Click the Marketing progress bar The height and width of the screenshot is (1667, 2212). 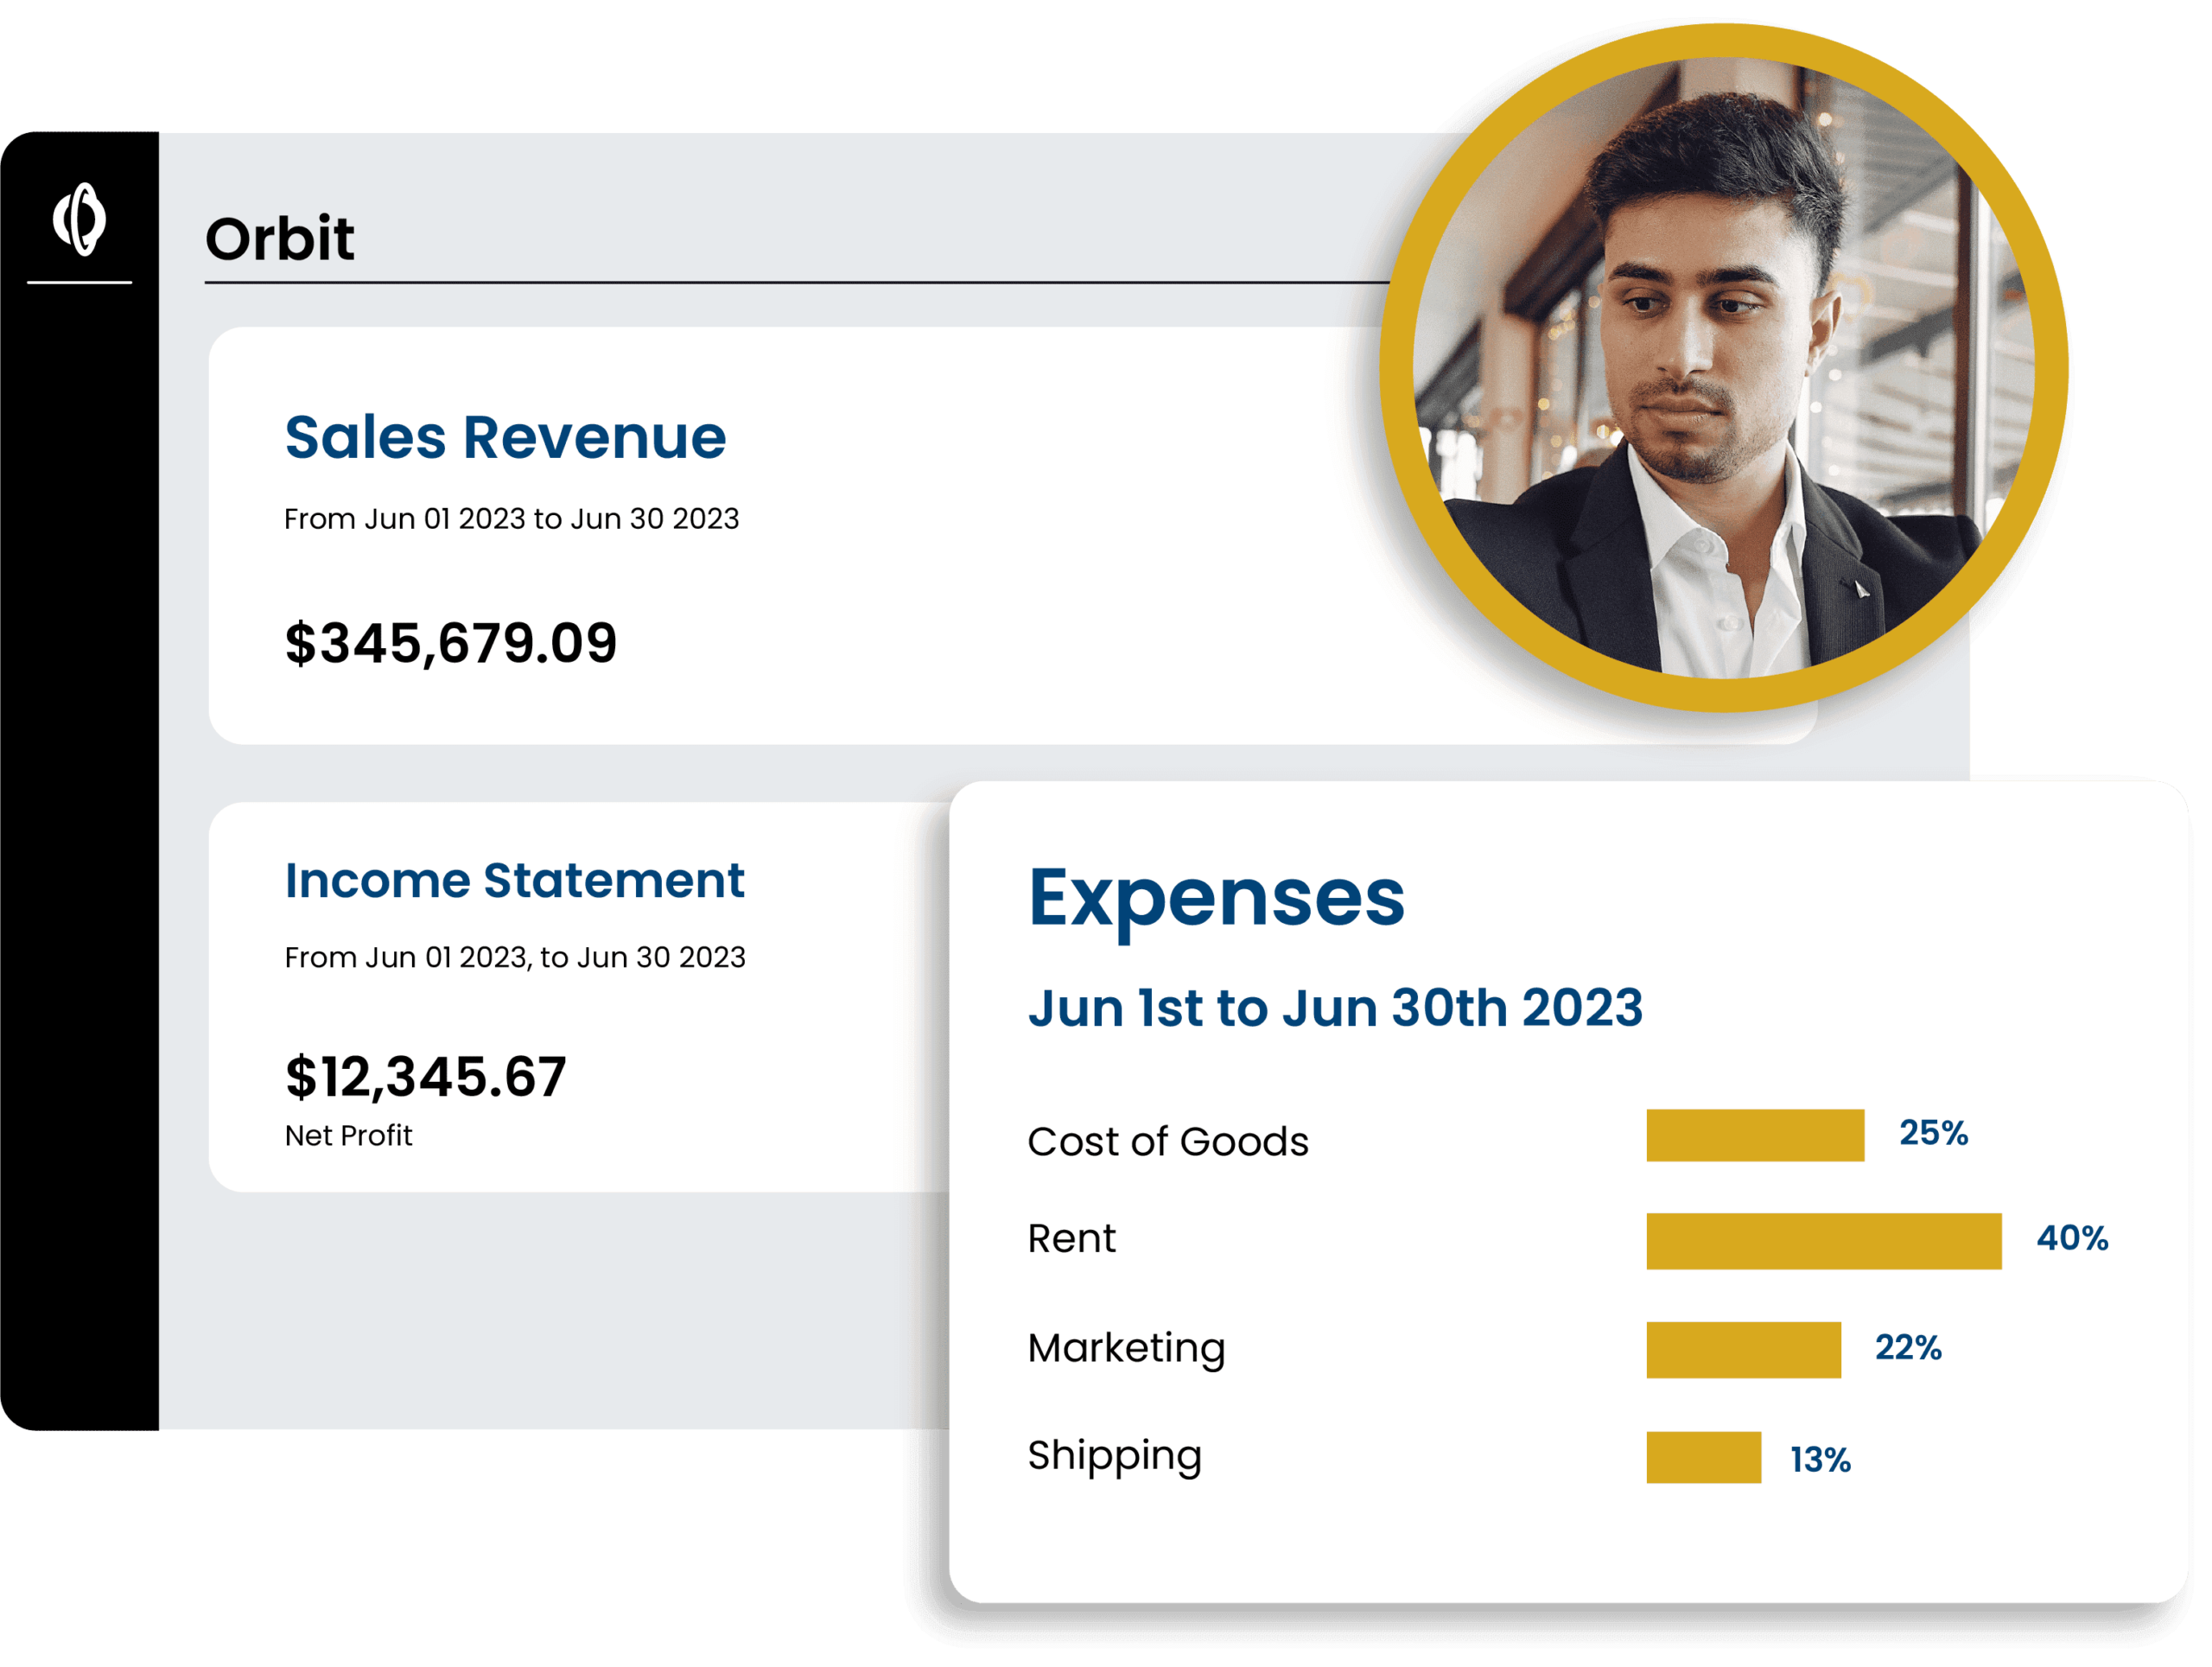(1743, 1350)
